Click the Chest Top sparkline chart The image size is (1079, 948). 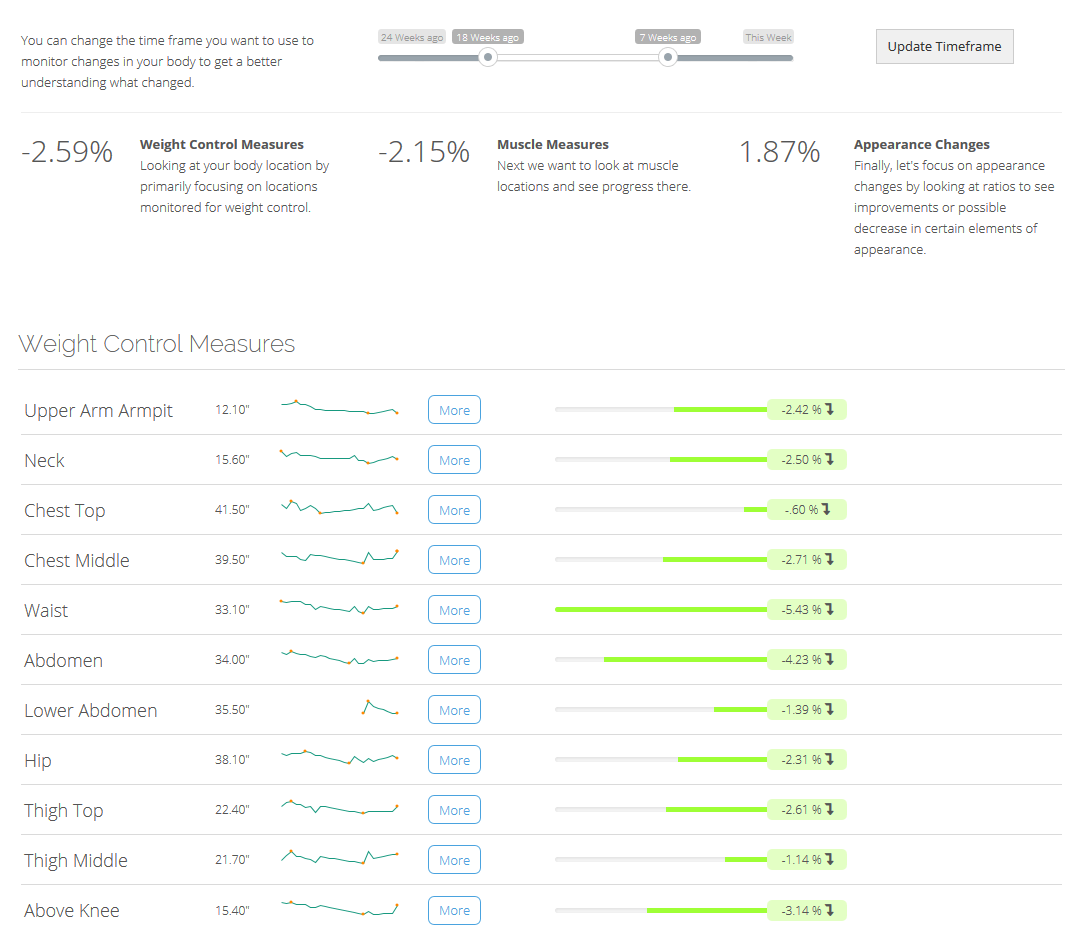pyautogui.click(x=340, y=508)
